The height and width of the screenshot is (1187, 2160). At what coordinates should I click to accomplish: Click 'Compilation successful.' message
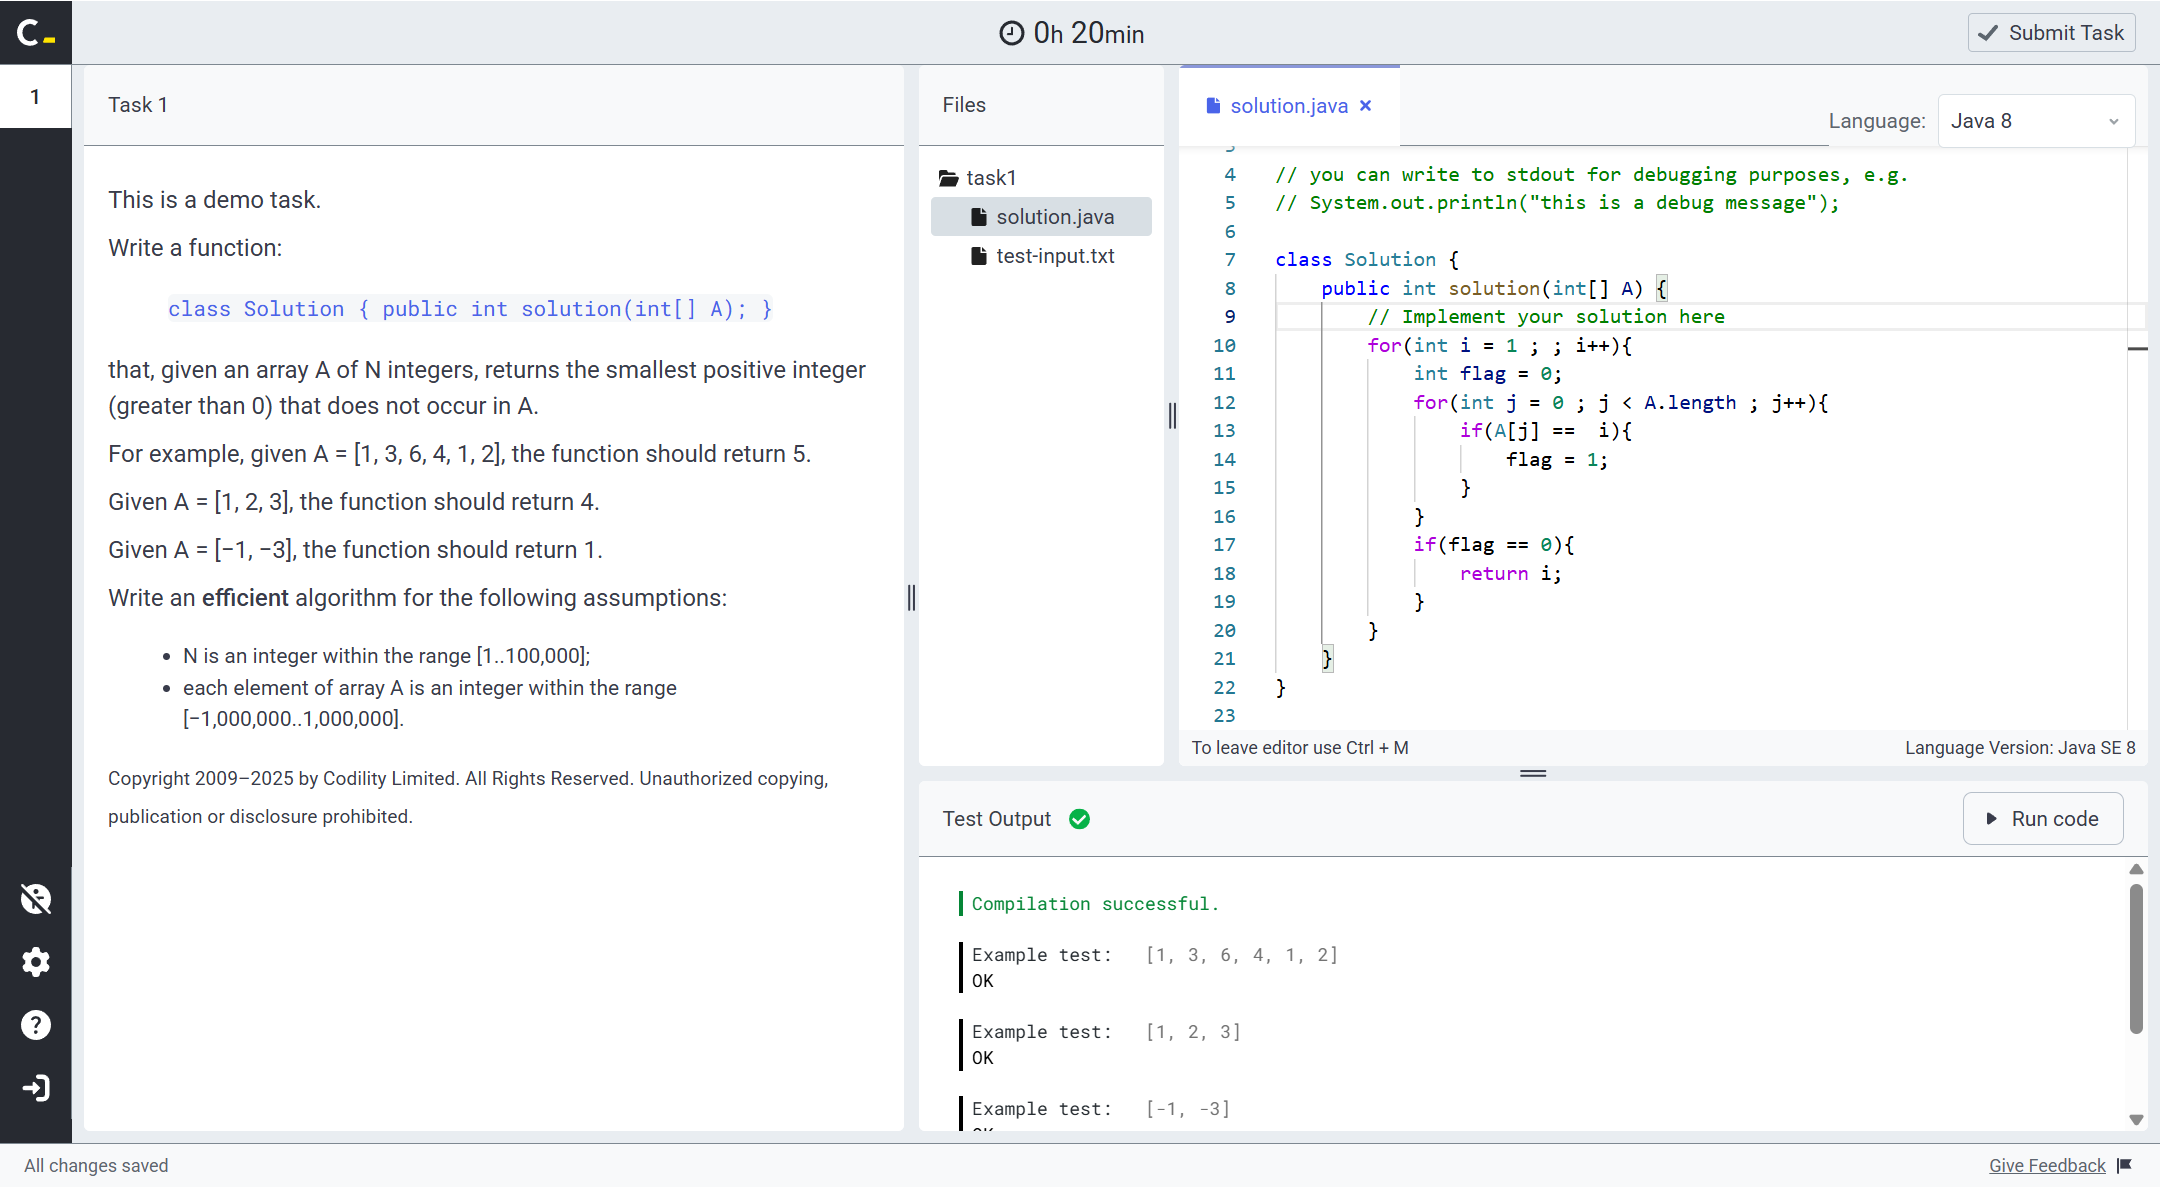pyautogui.click(x=1095, y=904)
